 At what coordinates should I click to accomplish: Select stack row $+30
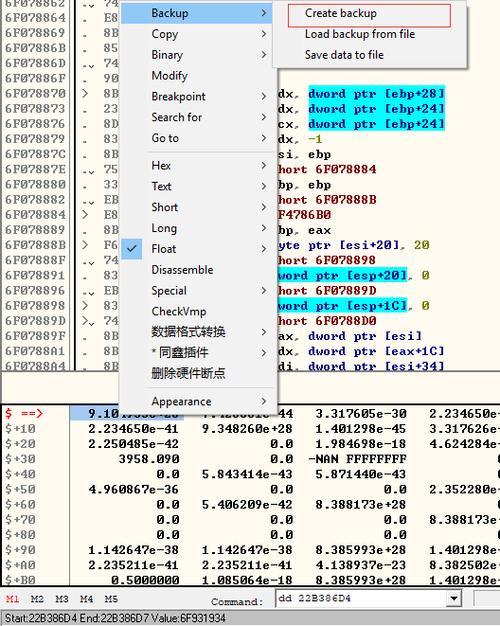coord(20,459)
